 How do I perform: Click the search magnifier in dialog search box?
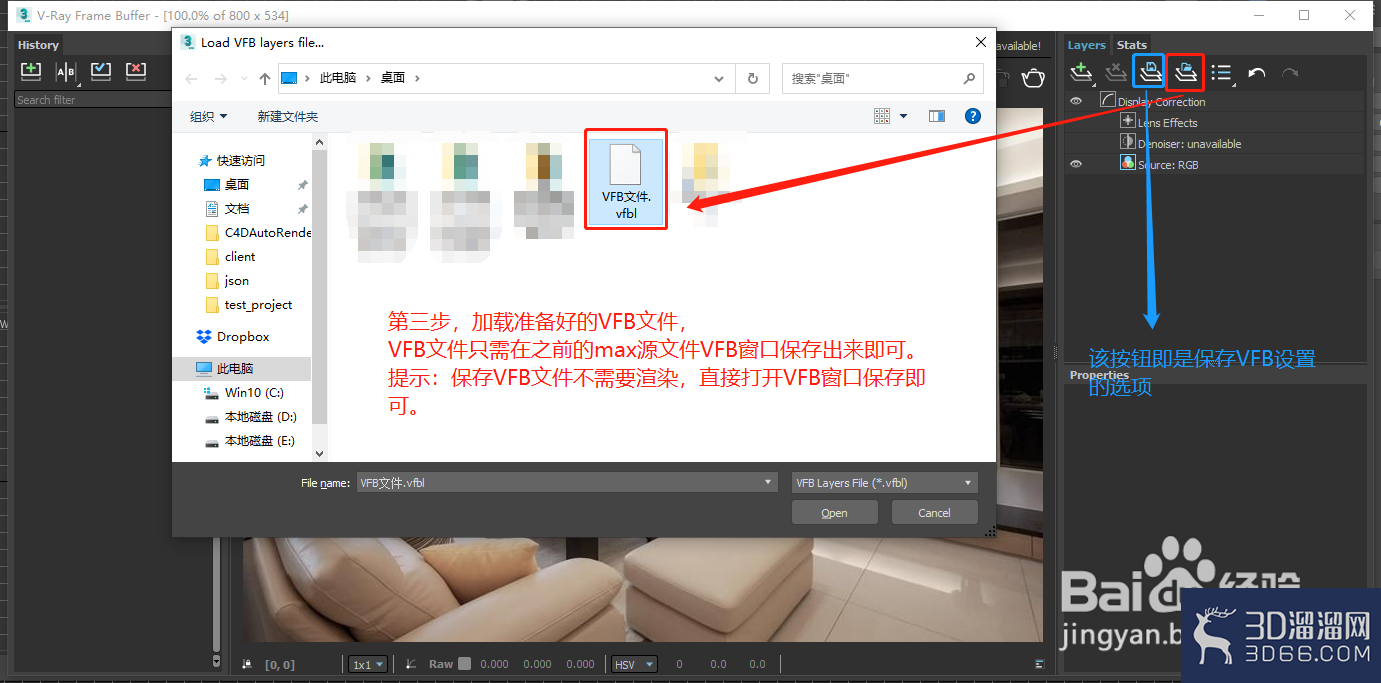[969, 78]
